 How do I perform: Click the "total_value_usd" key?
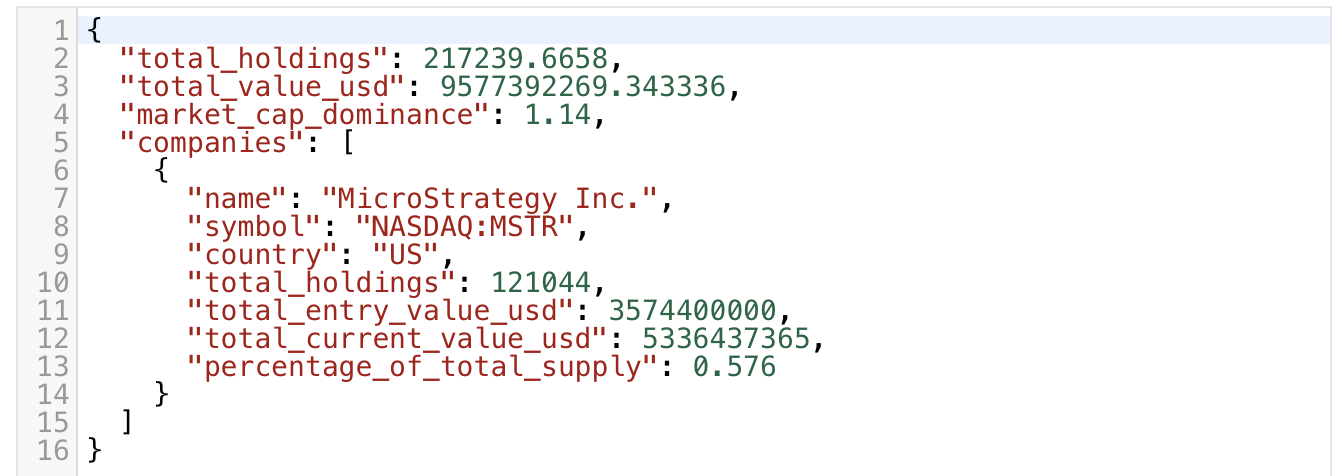(270, 87)
